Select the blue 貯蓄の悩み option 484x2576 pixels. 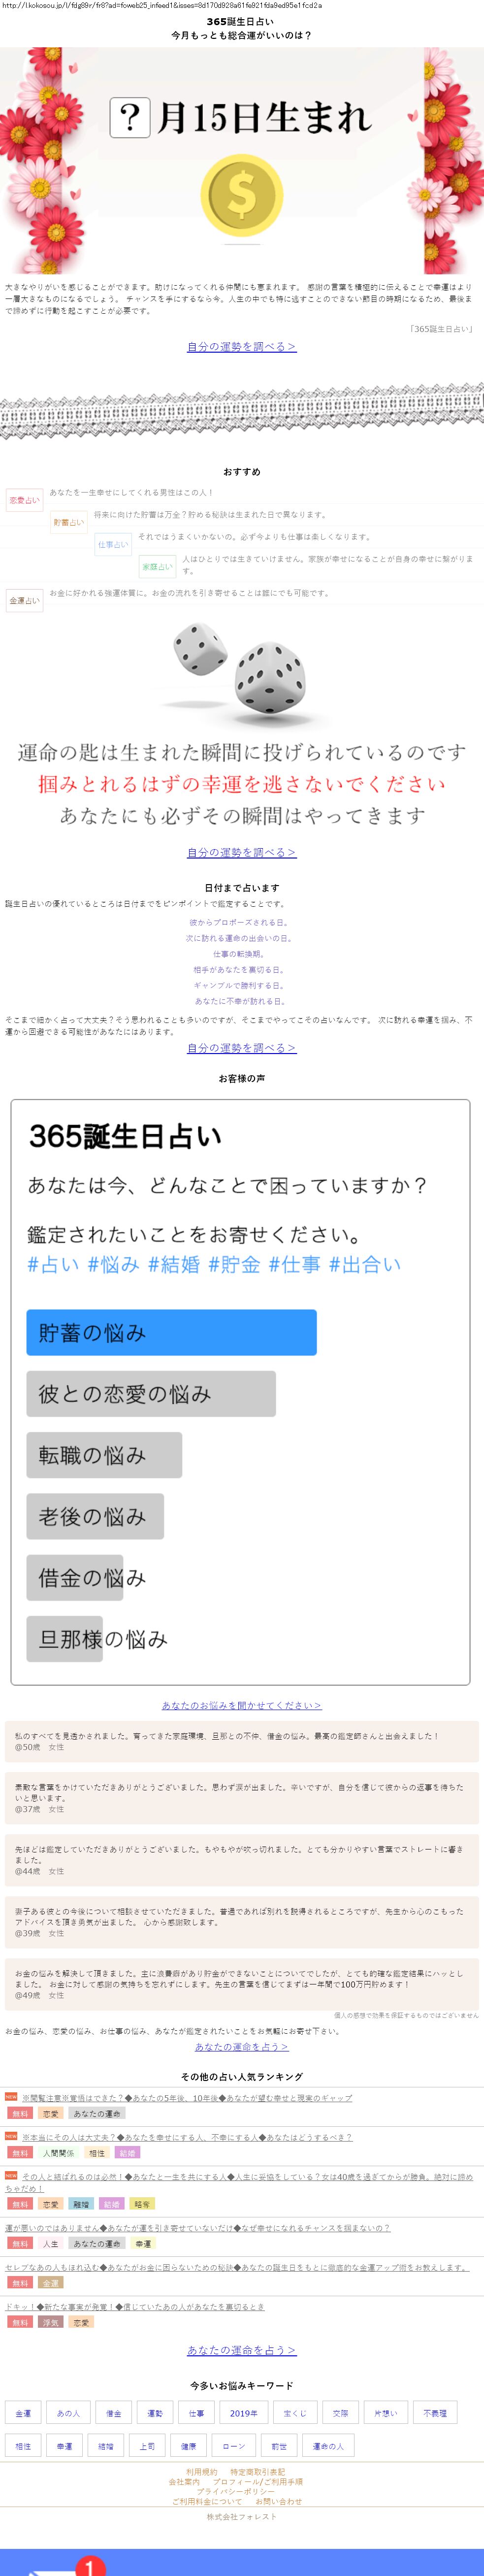pos(171,1332)
